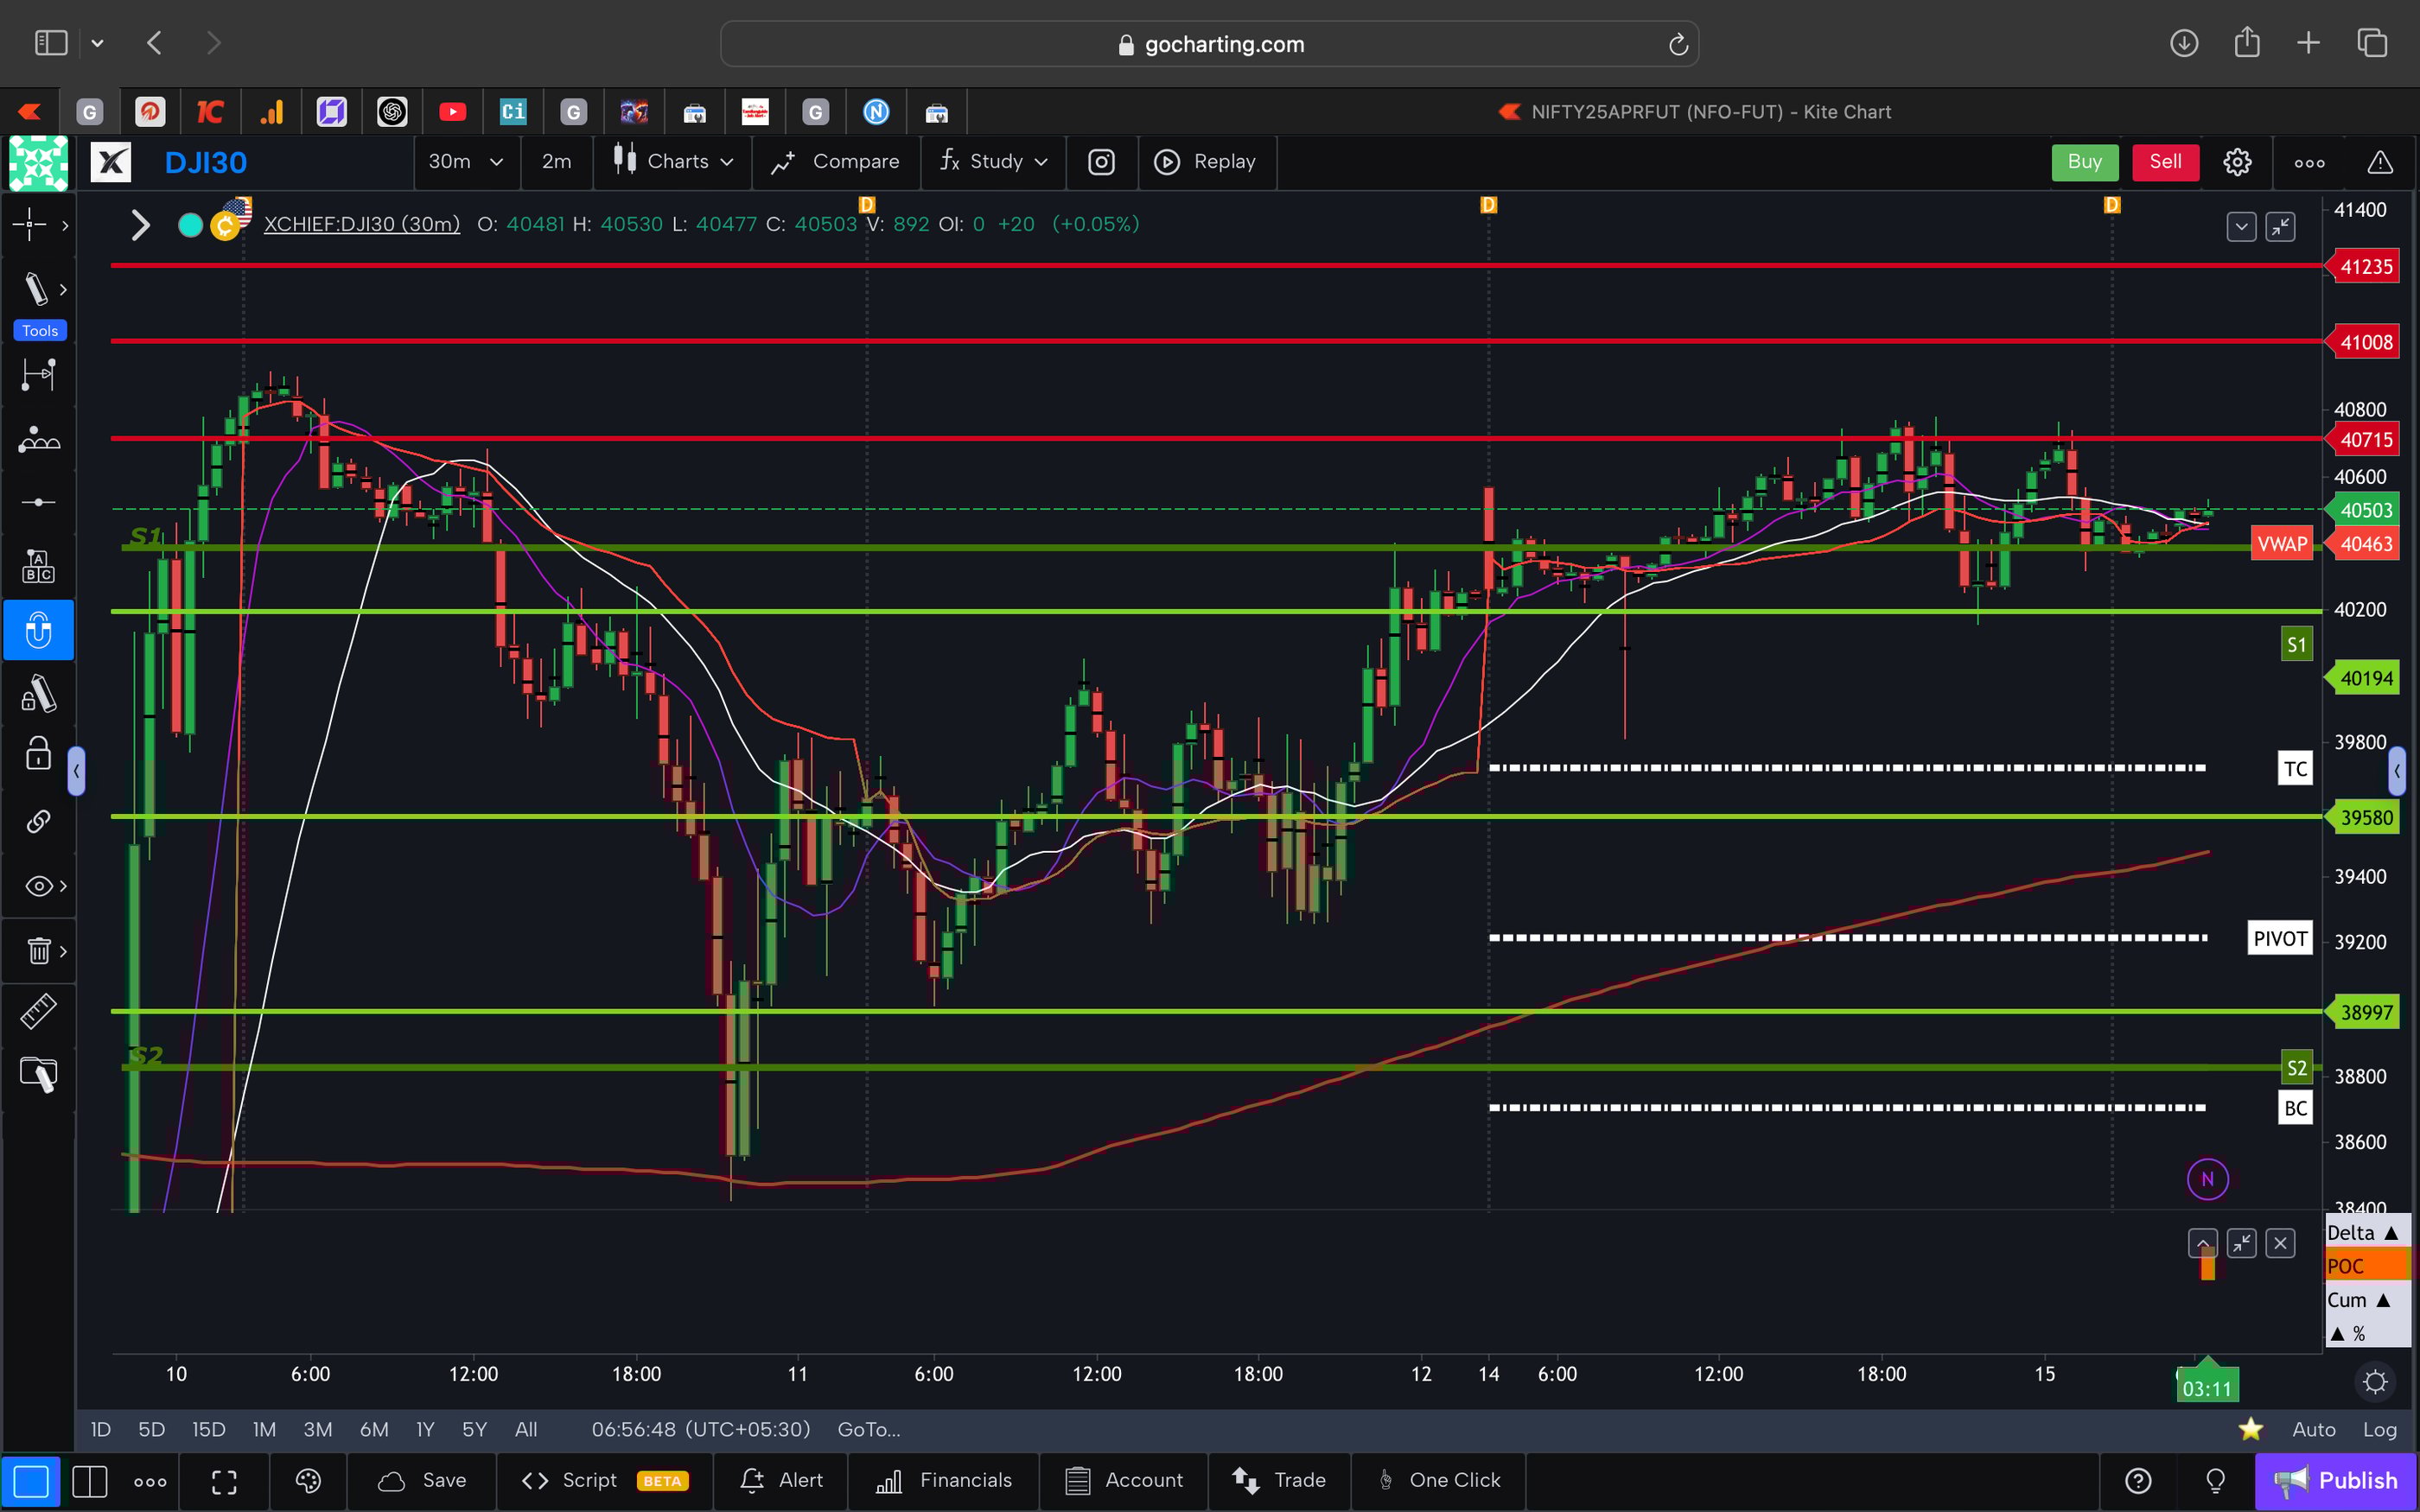Open the 30m timeframe dropdown

(x=466, y=162)
